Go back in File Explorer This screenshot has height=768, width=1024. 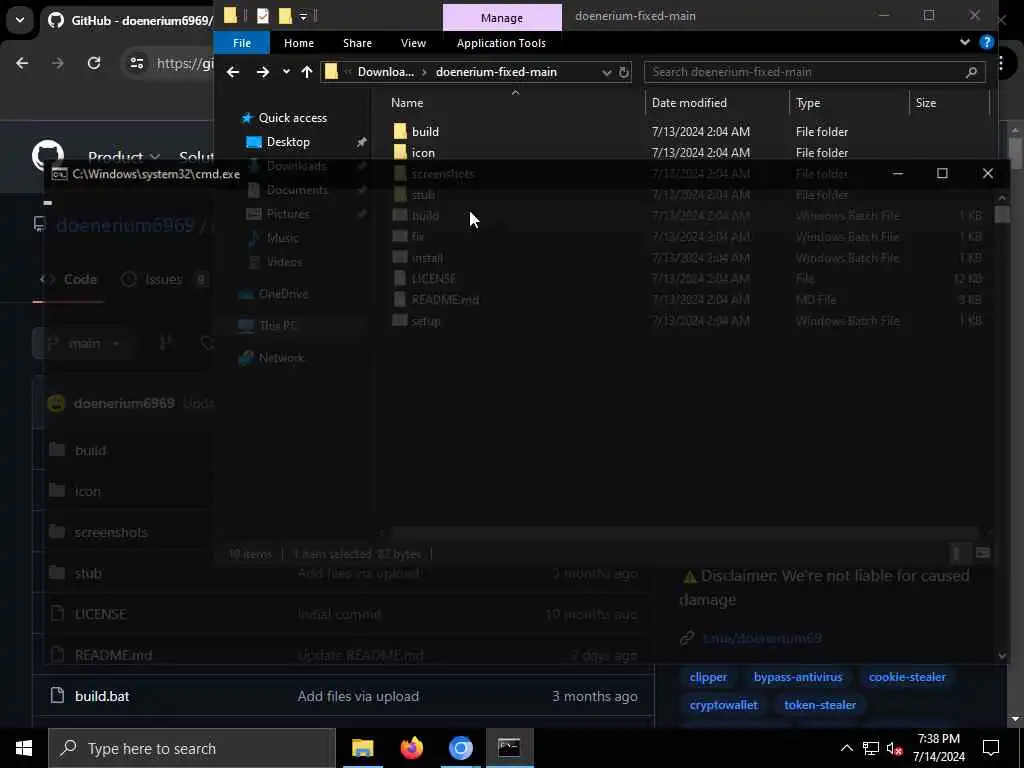(232, 72)
